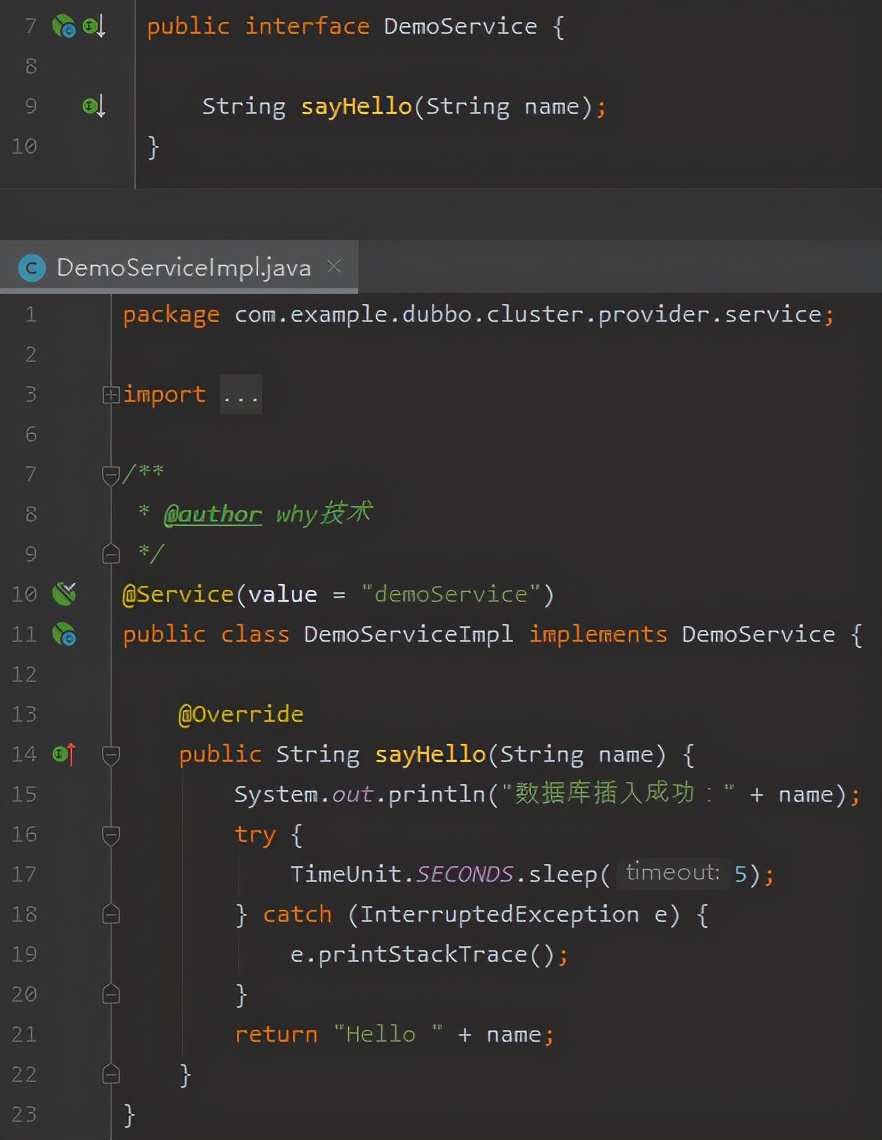
Task: Click the return keyword on line 21
Action: coord(276,1034)
